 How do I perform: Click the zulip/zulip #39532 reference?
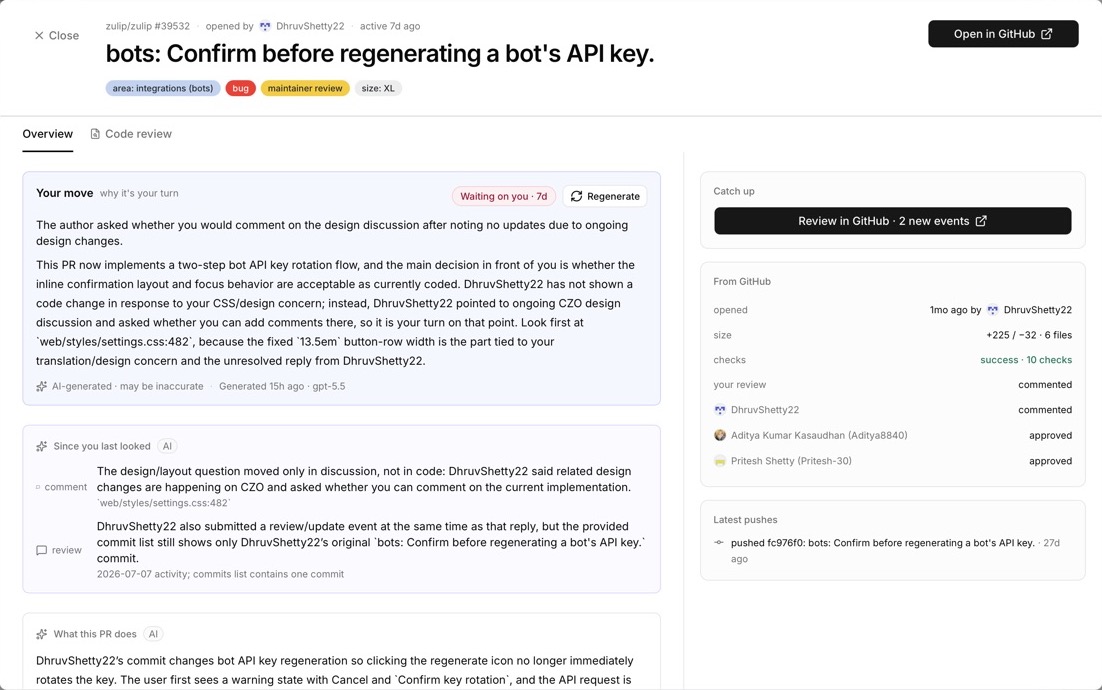tap(148, 26)
